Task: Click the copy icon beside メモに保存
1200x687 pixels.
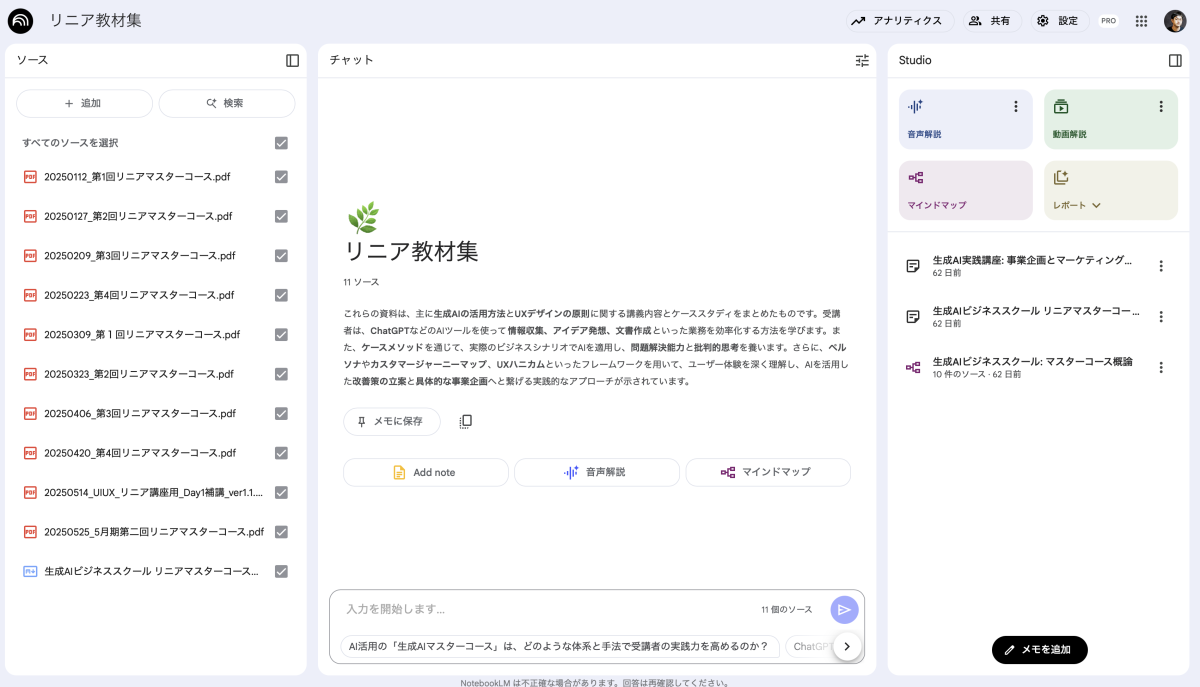Action: 465,421
